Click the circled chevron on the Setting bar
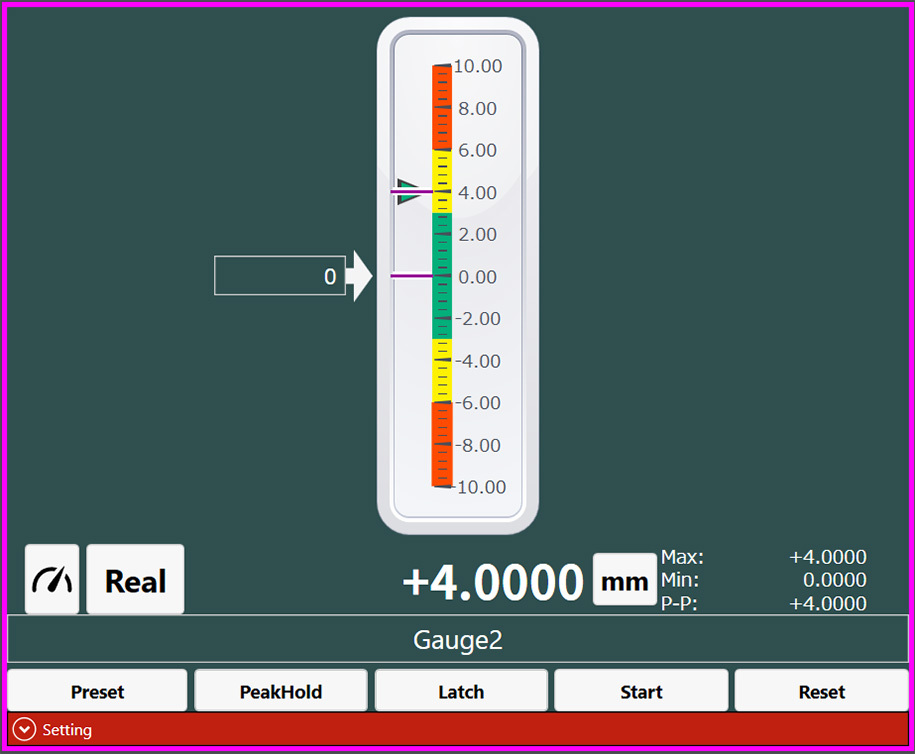915x754 pixels. [22, 731]
